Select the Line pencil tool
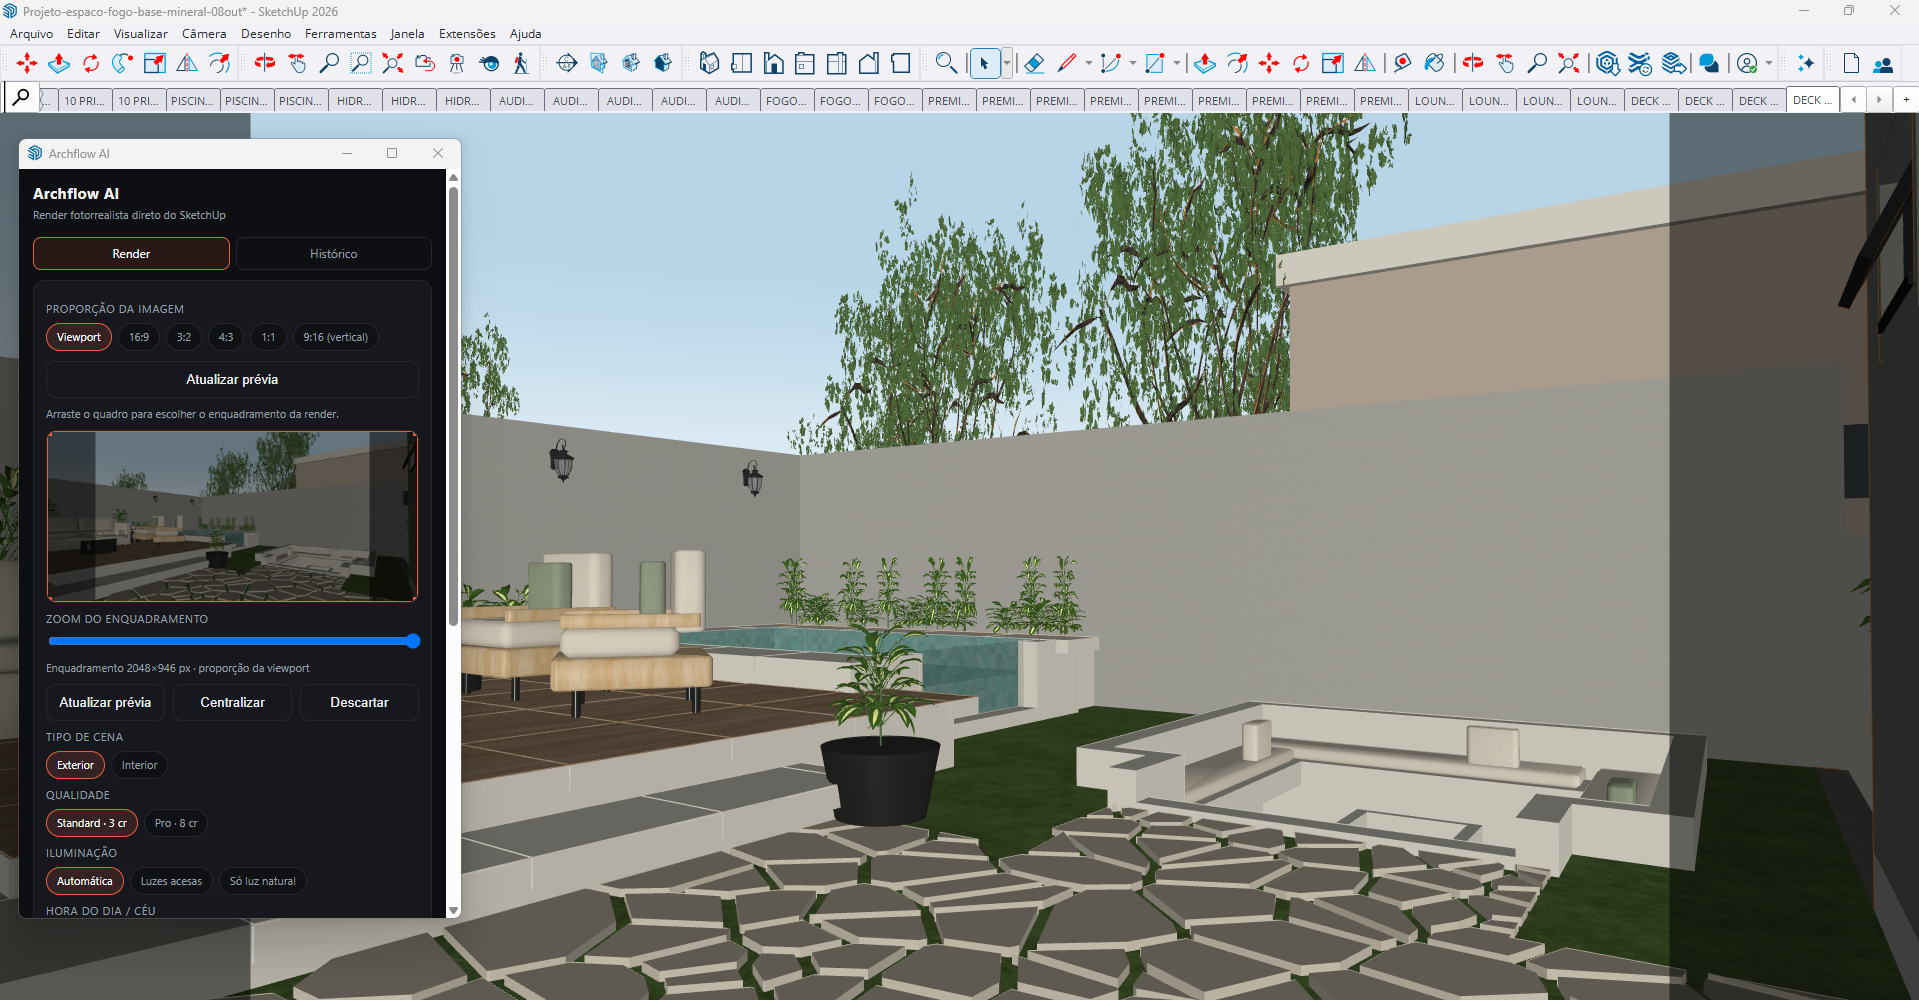 (1067, 63)
